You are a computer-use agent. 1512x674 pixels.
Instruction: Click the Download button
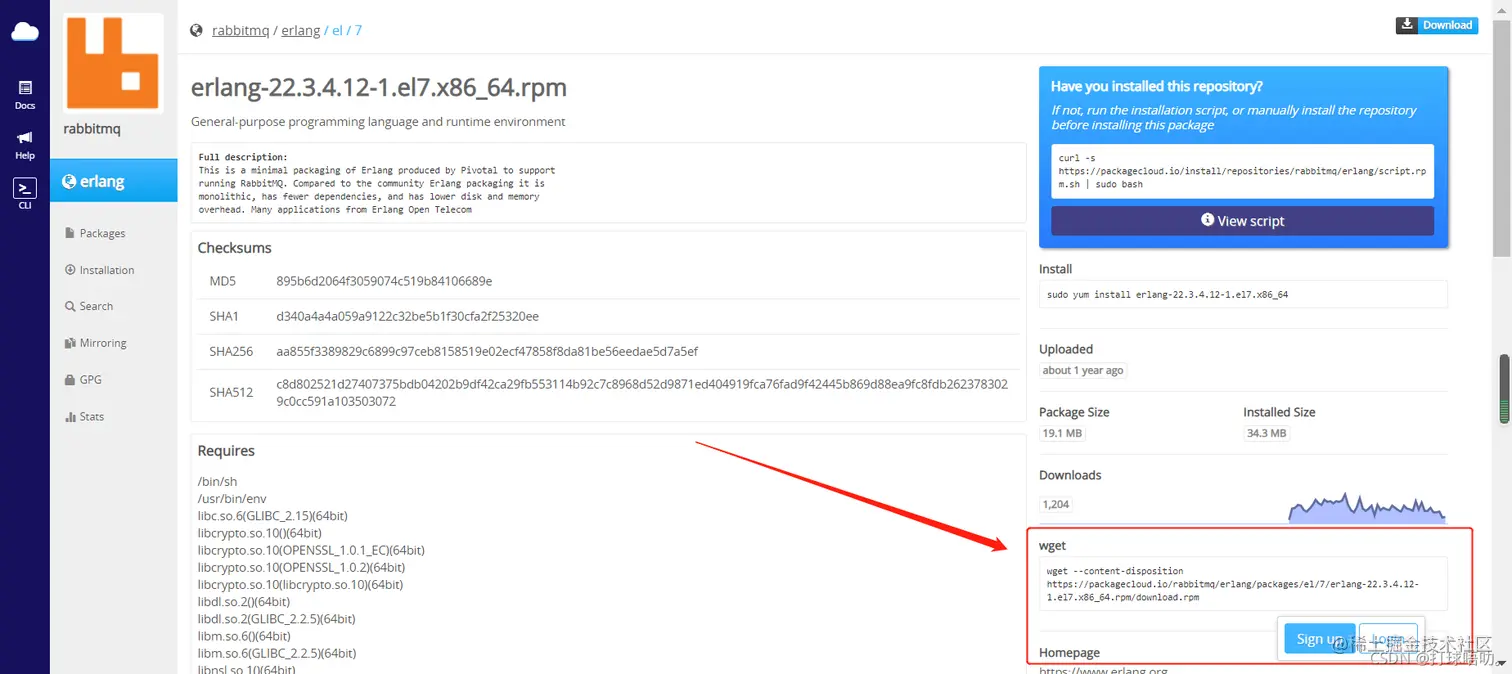pyautogui.click(x=1436, y=25)
